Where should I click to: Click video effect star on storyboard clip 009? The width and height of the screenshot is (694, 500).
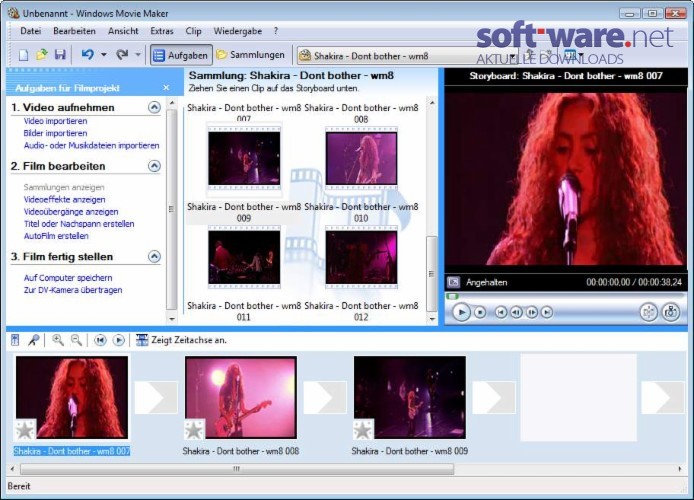tap(363, 429)
